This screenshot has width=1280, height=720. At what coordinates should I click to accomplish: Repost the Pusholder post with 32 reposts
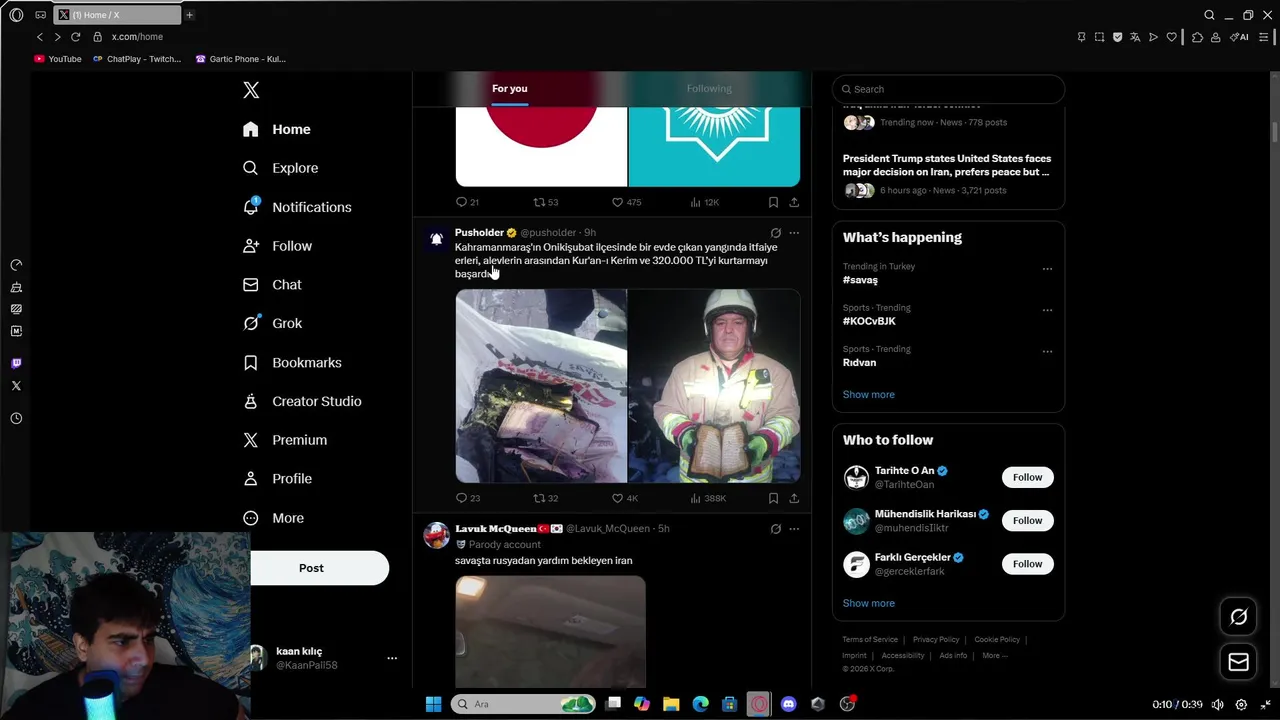[546, 498]
